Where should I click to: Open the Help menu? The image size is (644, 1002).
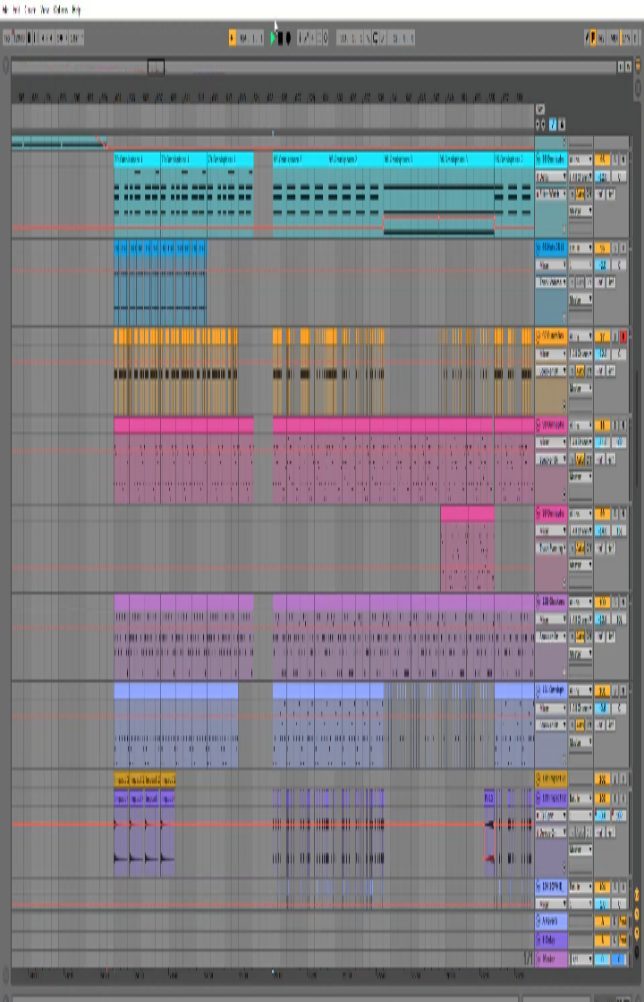tap(76, 9)
